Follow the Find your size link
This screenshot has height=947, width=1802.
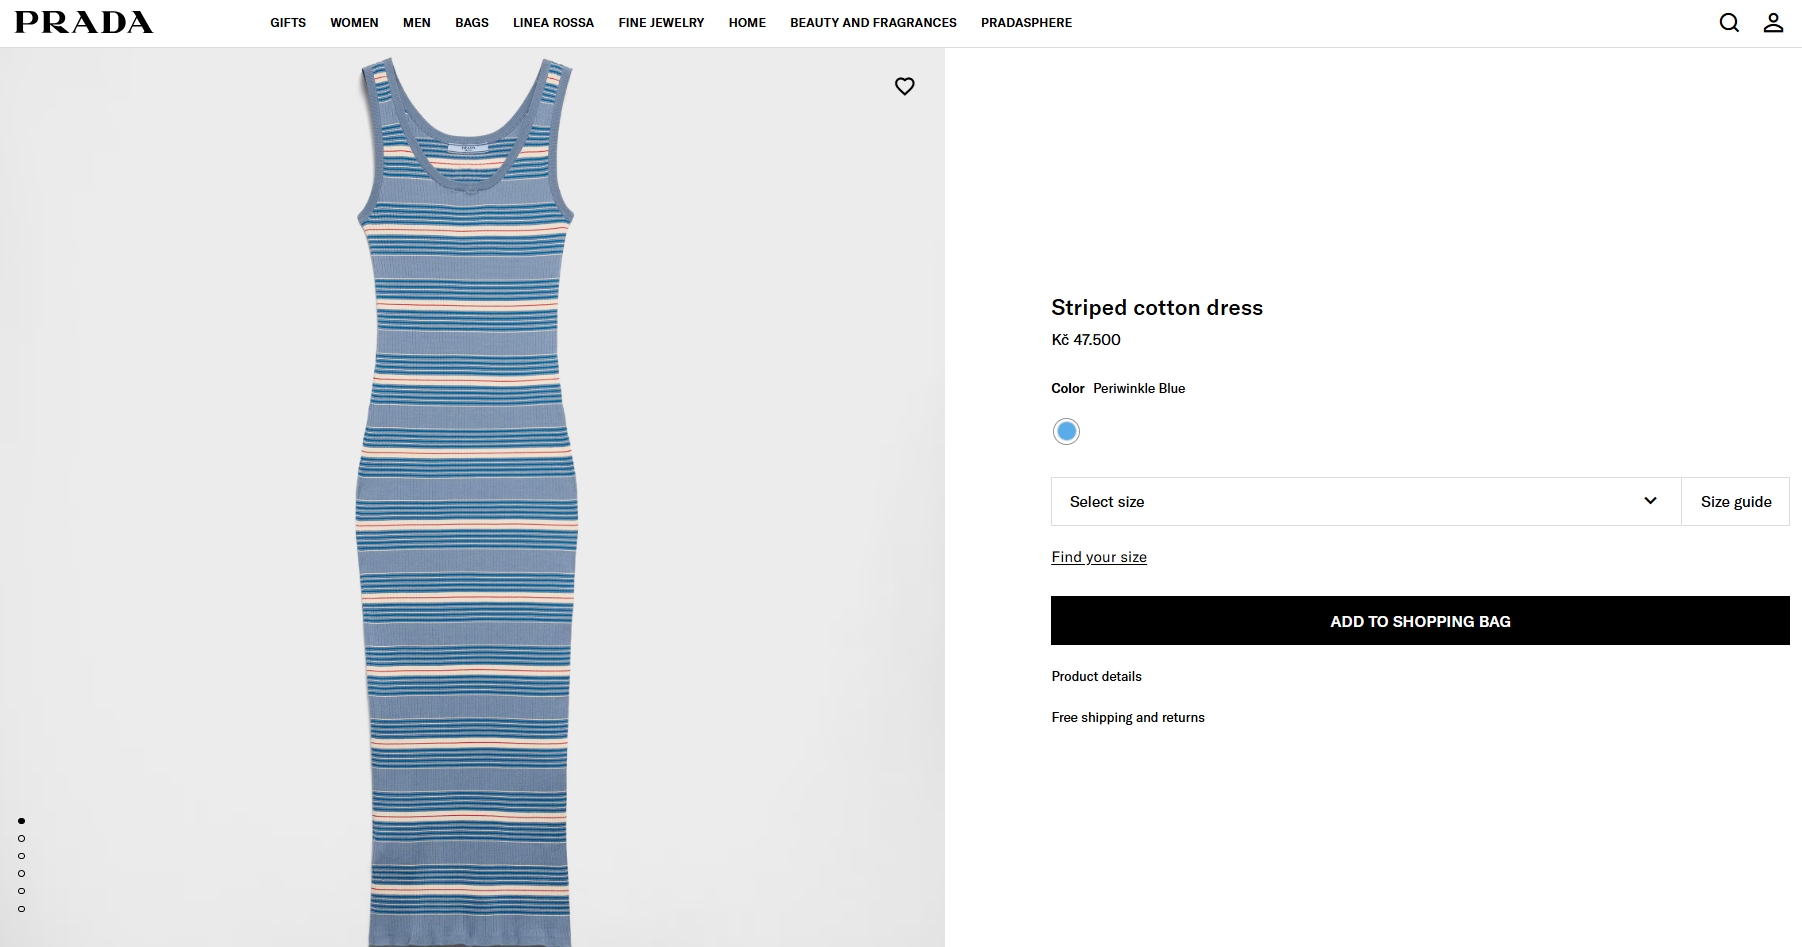[x=1098, y=557]
